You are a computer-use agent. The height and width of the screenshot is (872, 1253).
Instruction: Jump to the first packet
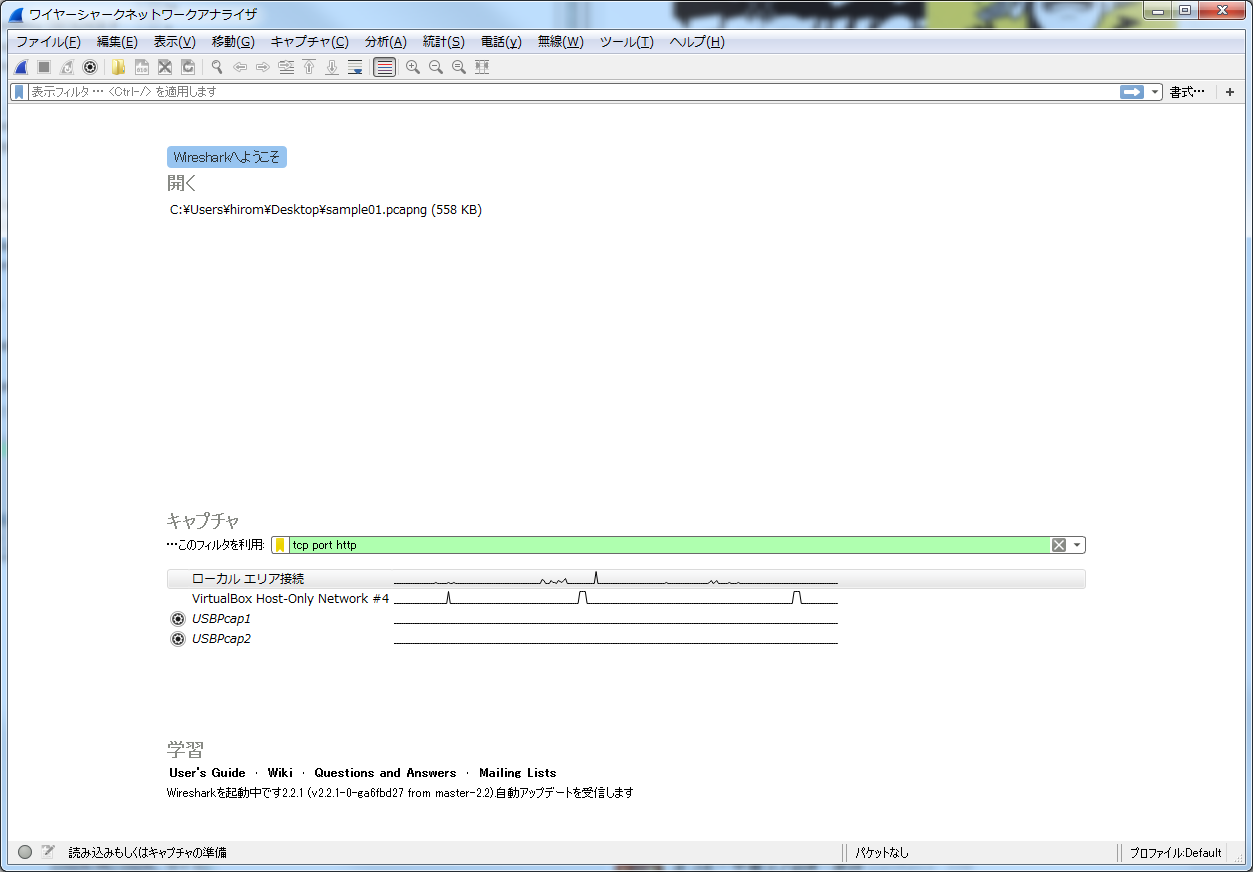point(309,67)
